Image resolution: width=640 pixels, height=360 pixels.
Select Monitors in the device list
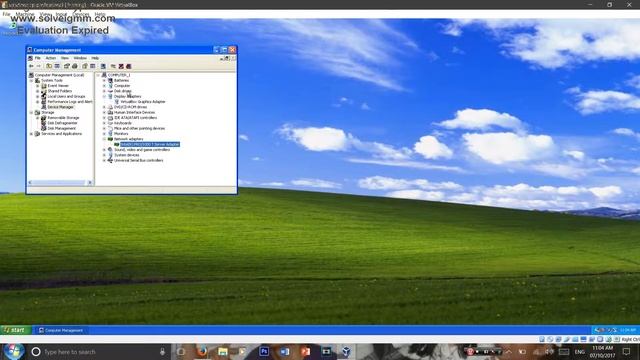click(x=121, y=133)
